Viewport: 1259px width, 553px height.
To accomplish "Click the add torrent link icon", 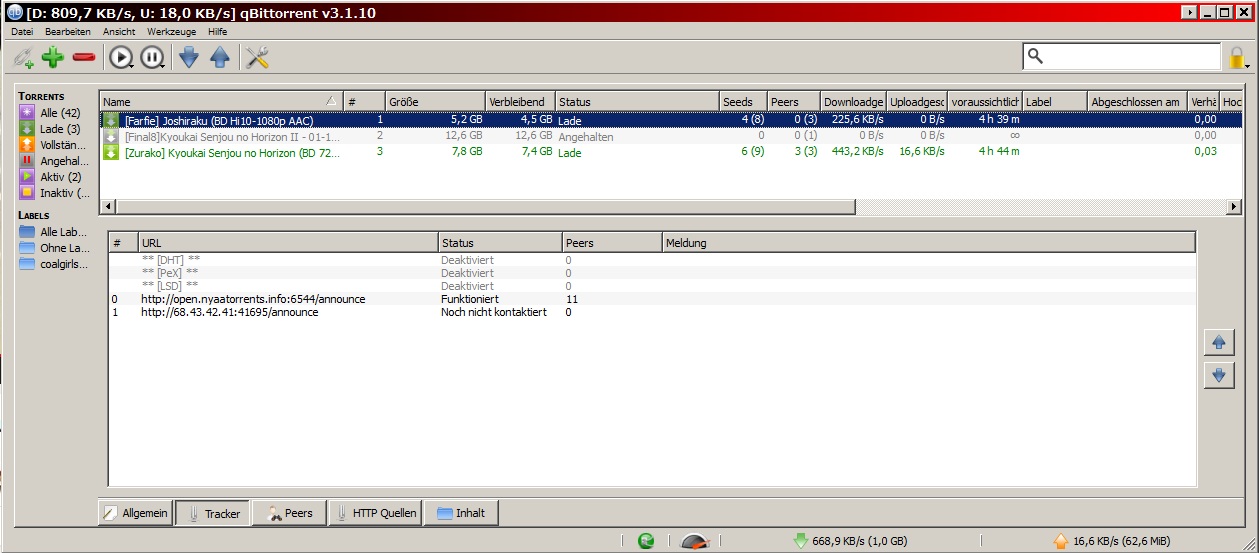I will (x=22, y=58).
